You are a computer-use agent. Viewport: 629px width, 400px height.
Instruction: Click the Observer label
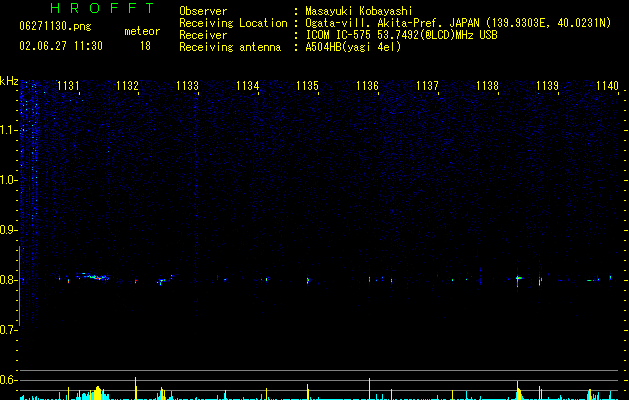[x=203, y=11]
